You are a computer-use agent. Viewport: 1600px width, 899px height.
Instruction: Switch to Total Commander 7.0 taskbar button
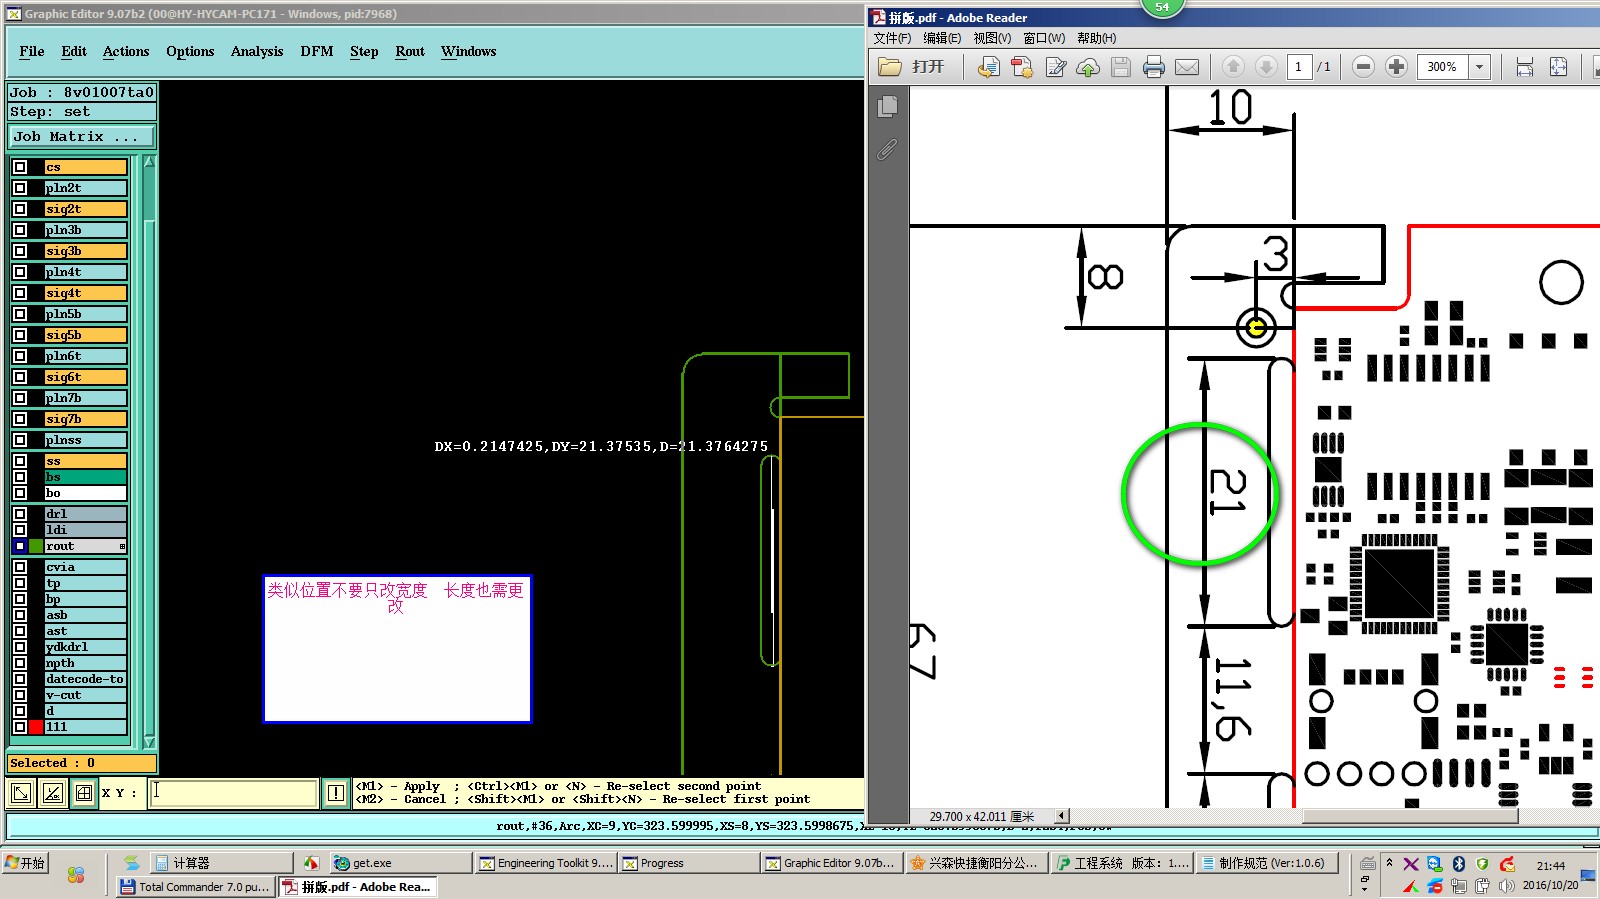tap(195, 887)
